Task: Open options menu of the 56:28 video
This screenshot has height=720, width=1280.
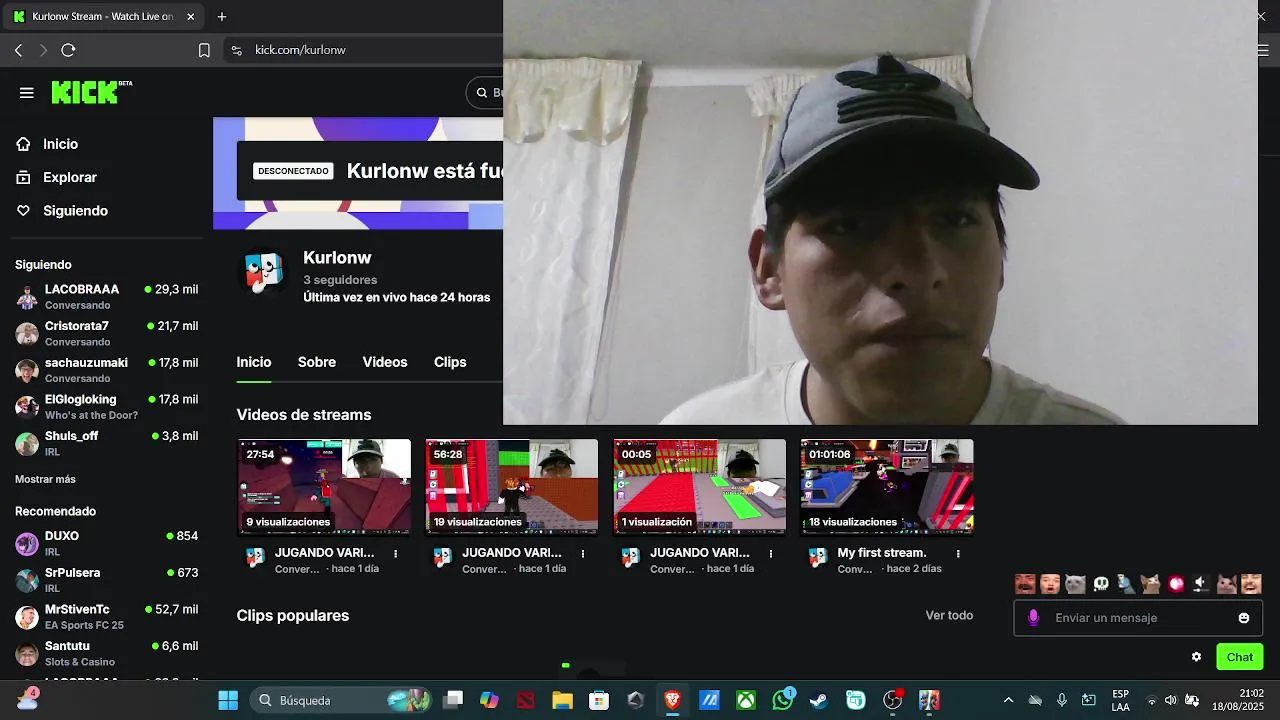Action: point(583,553)
